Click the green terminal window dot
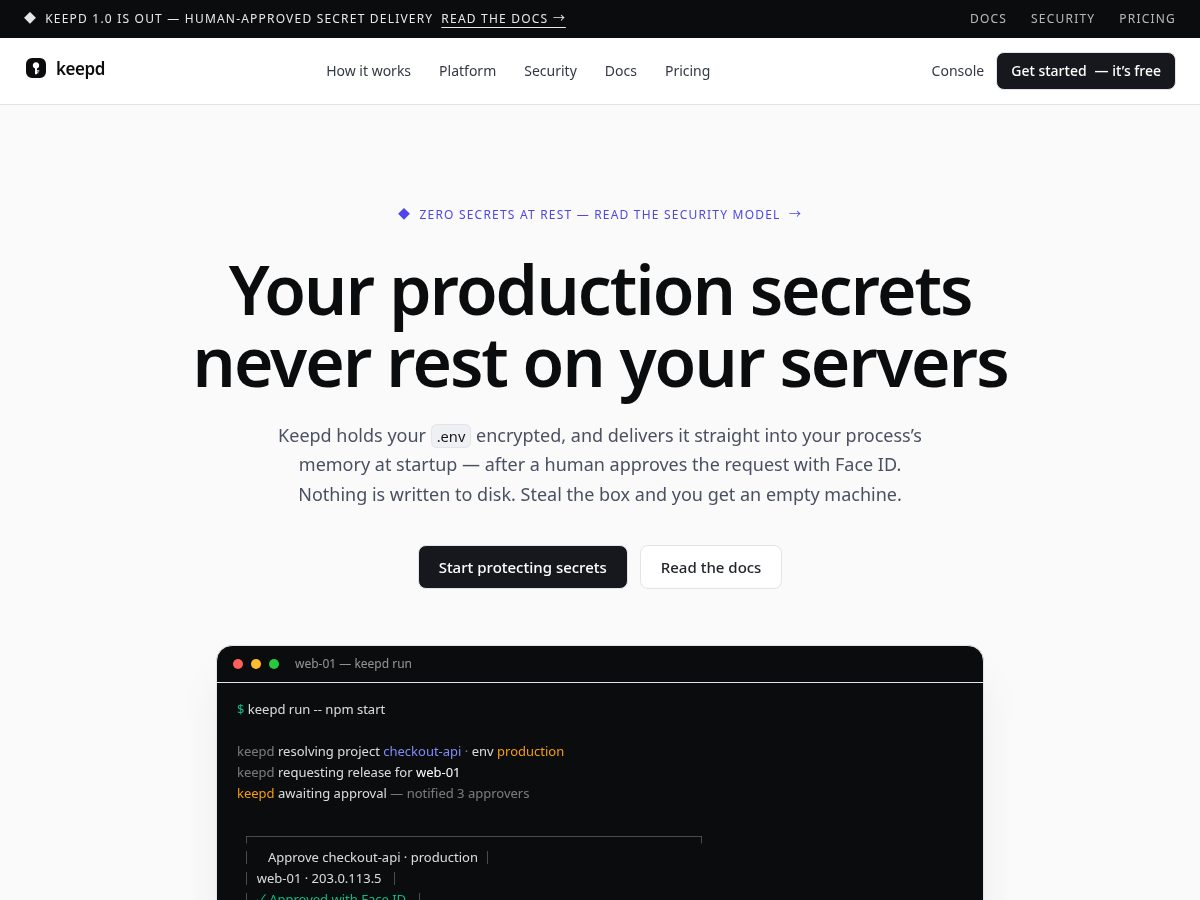Image resolution: width=1200 pixels, height=900 pixels. point(274,664)
